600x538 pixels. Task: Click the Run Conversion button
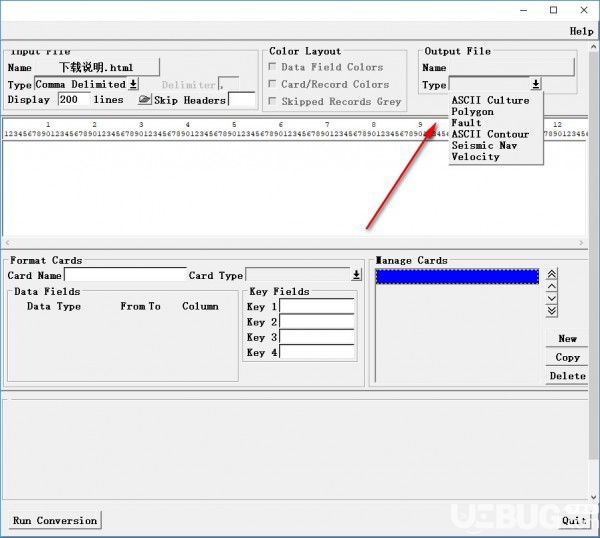(x=55, y=520)
